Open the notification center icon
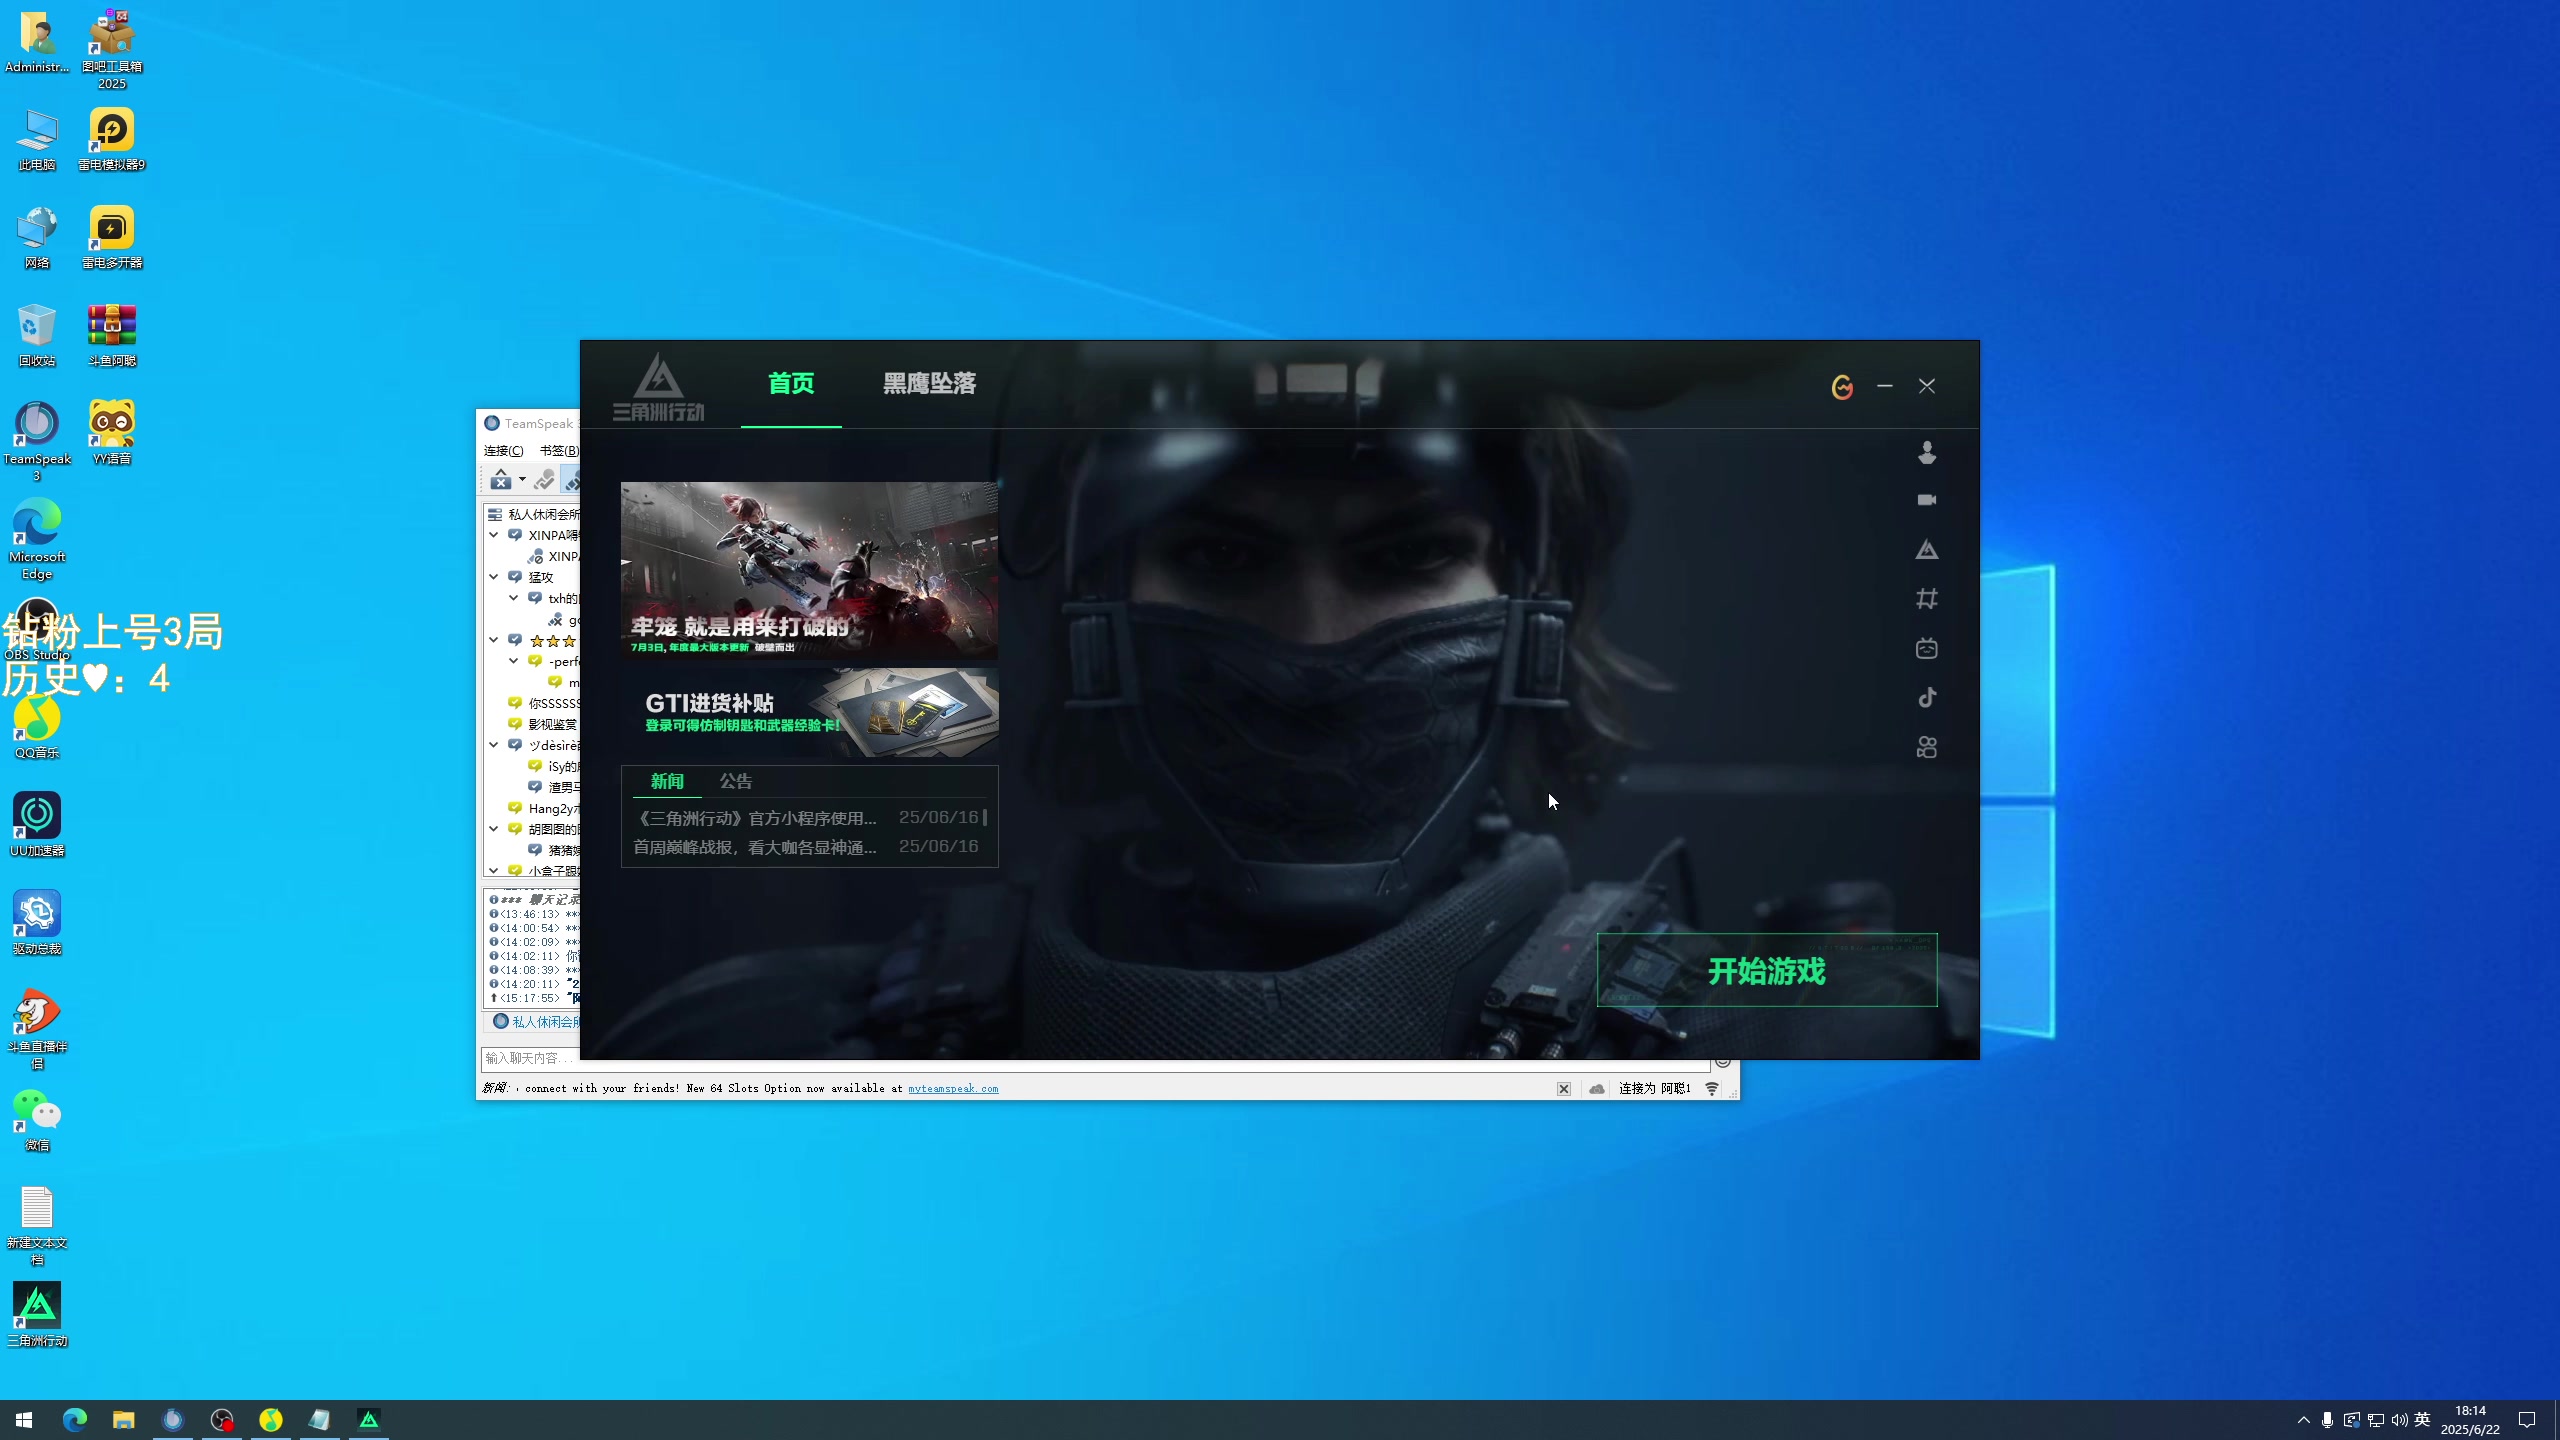This screenshot has height=1440, width=2560. click(2527, 1420)
